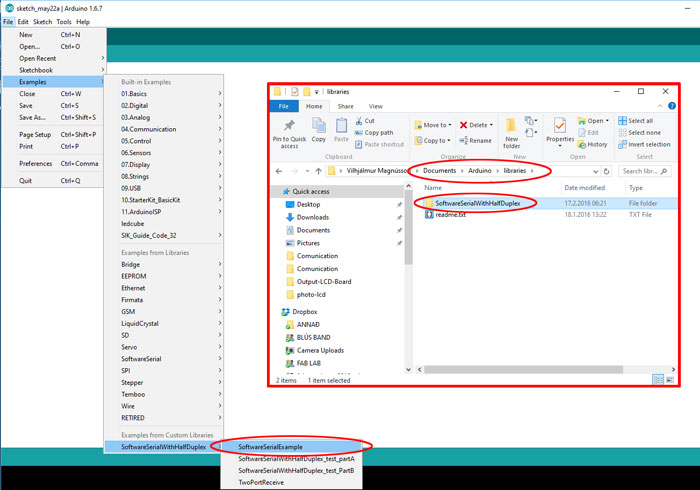Screen dimensions: 700x490
Task: Open the Explorer File tab
Action: 284,106
